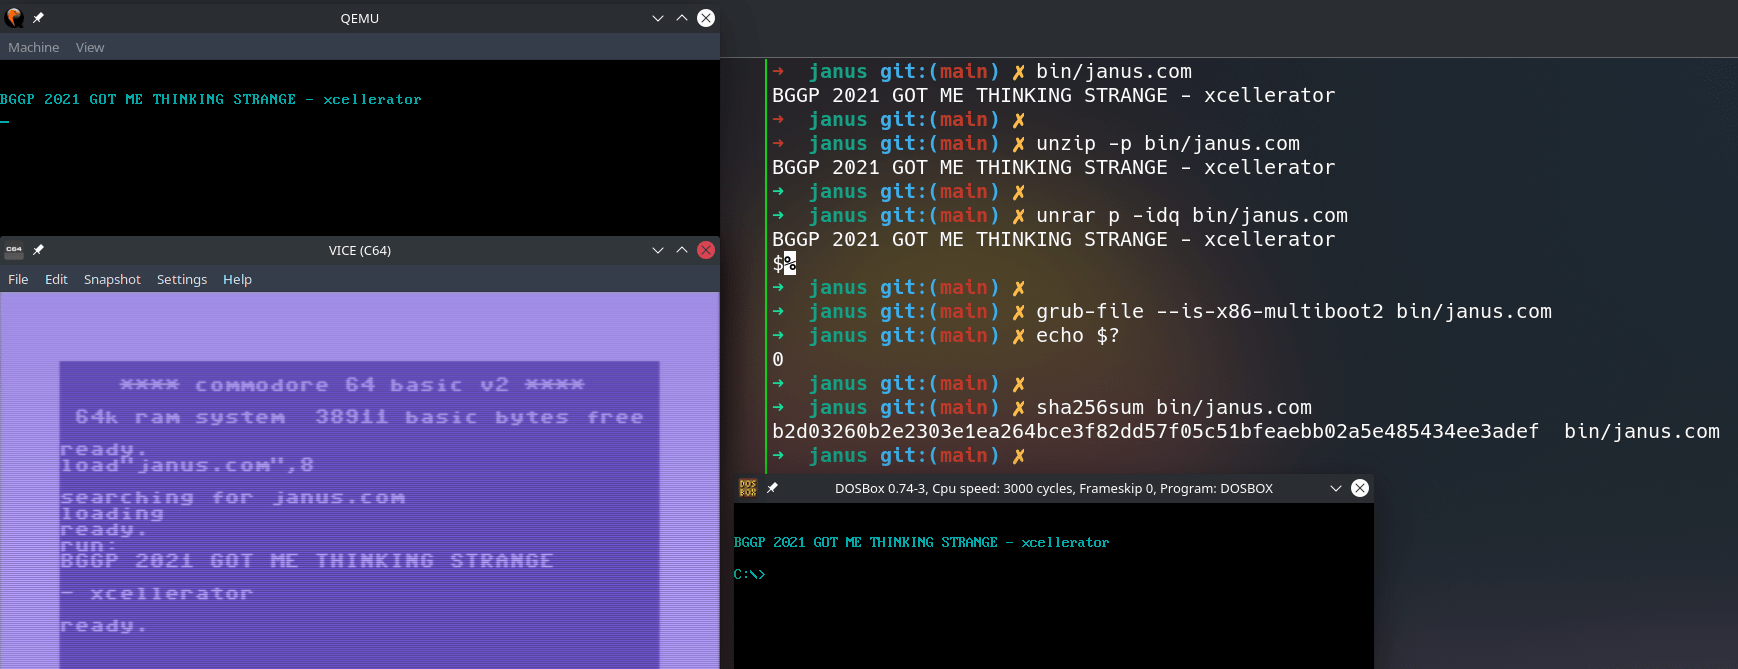Click 'searching for janus.com' line in VICE

point(233,497)
